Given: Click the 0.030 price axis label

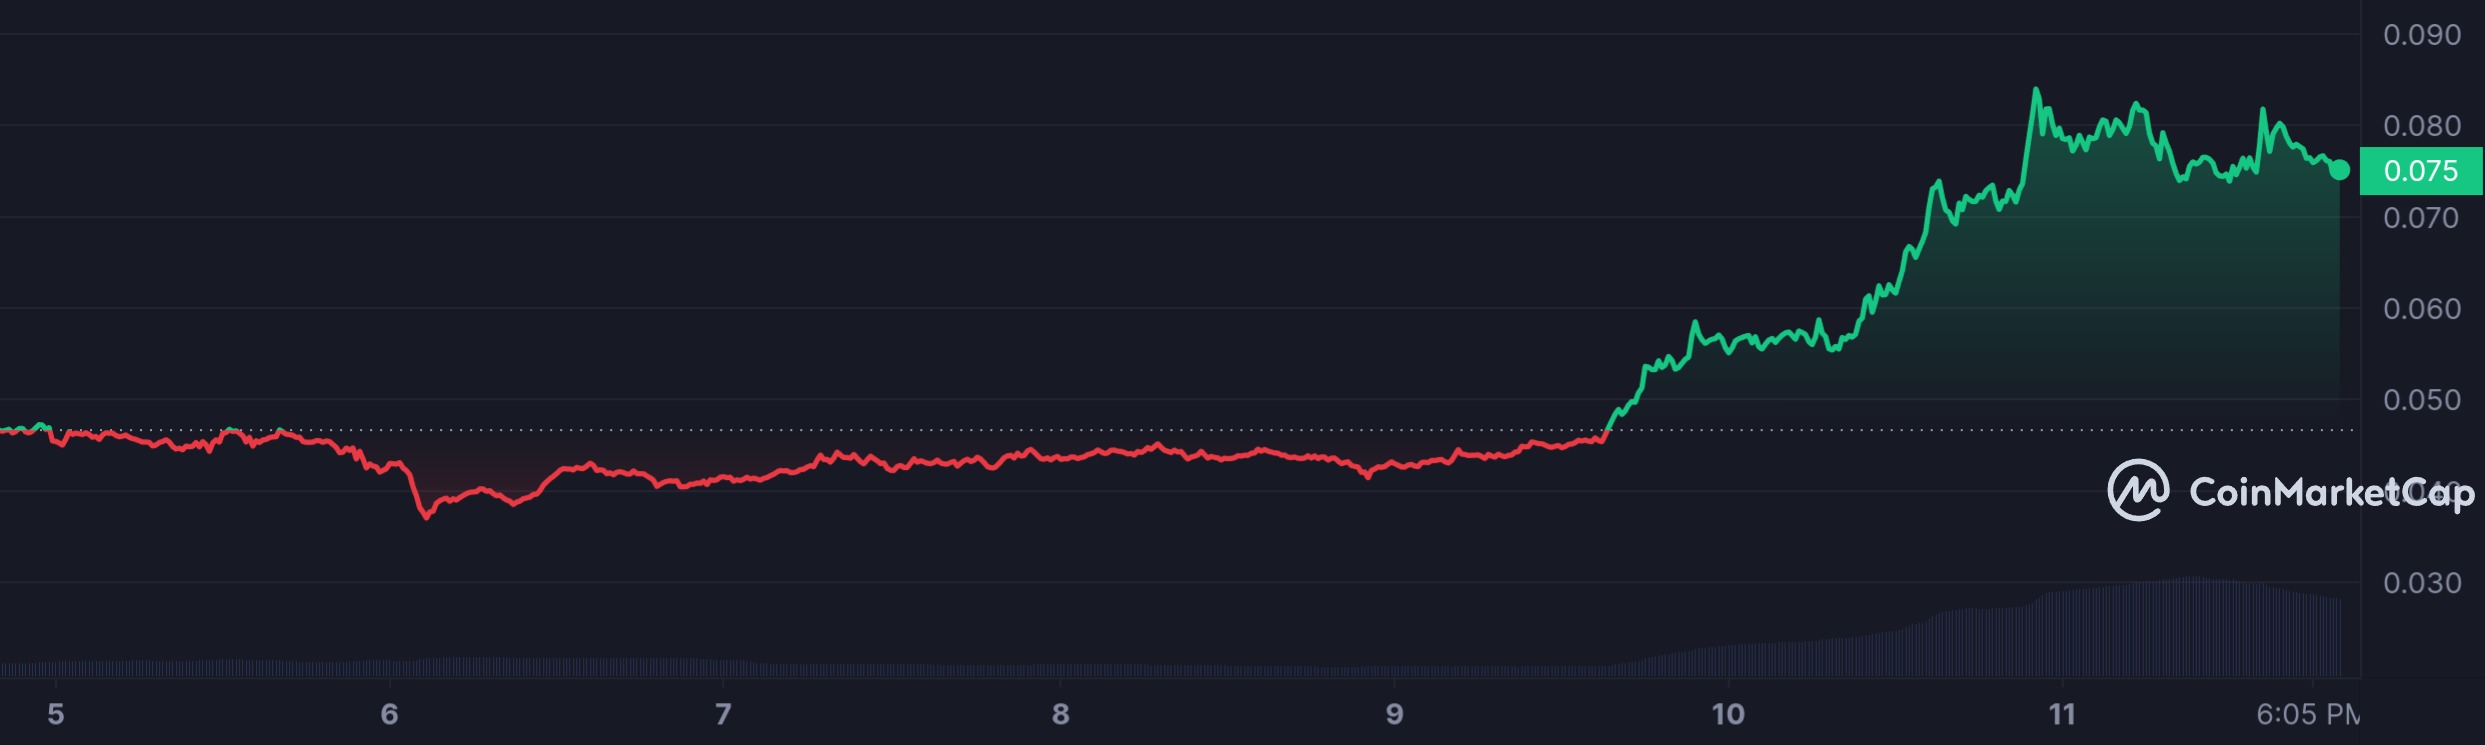Looking at the screenshot, I should [2421, 583].
